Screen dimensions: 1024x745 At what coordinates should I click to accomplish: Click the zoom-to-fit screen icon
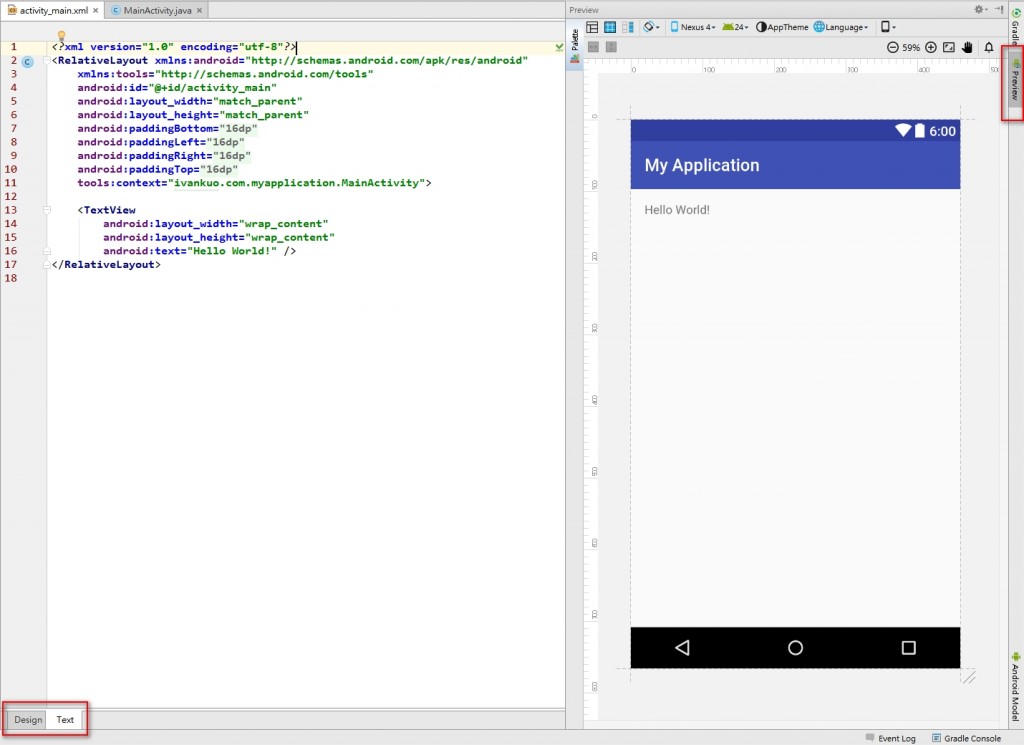tap(949, 47)
